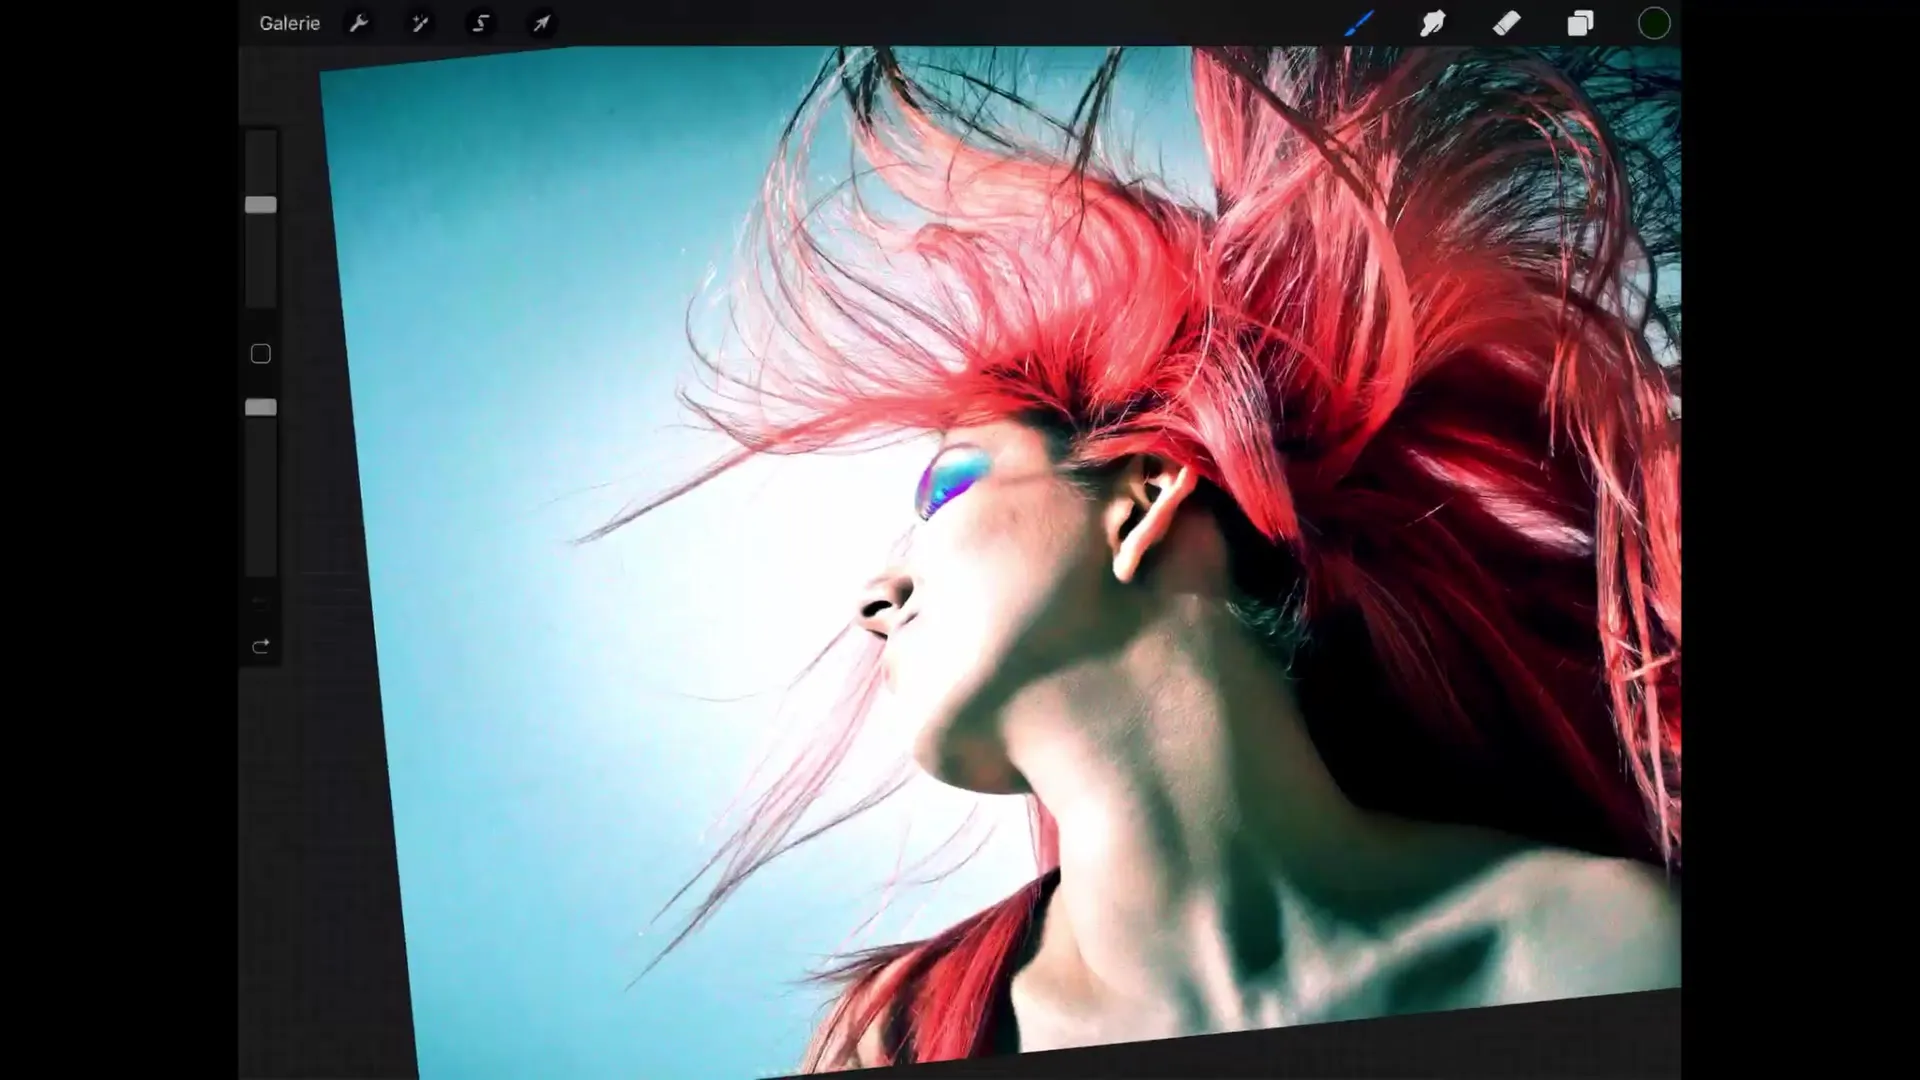Screen dimensions: 1920x1080
Task: Click top of the brush size track
Action: (261, 145)
